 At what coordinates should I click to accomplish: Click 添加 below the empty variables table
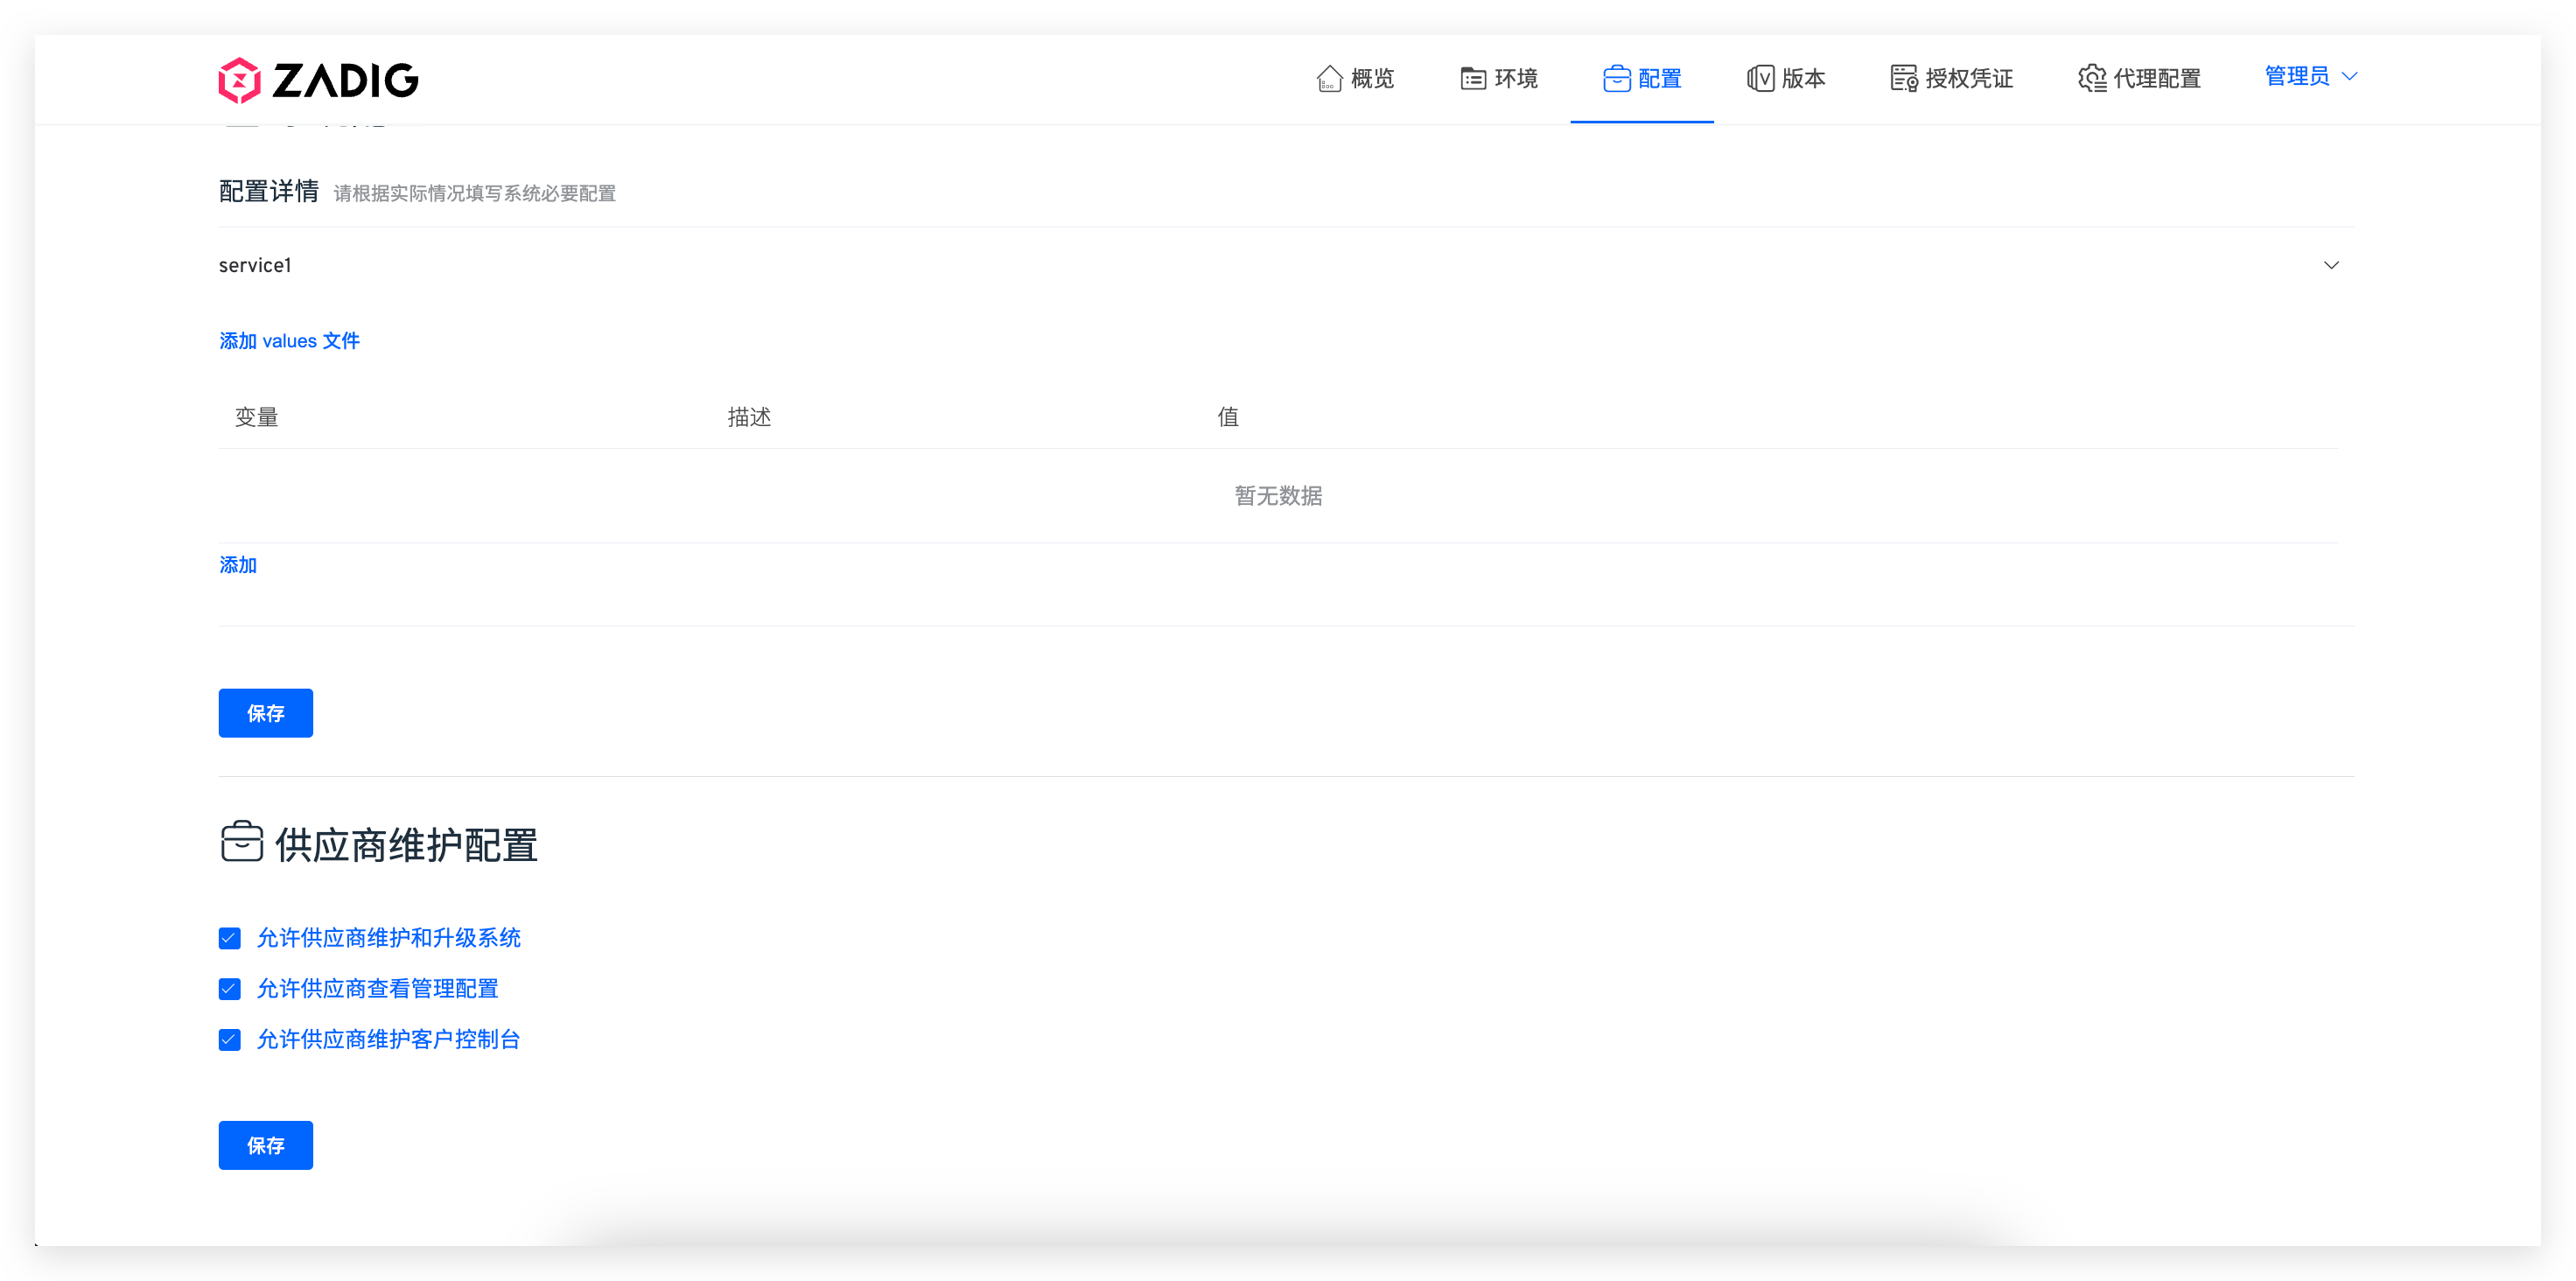[238, 564]
